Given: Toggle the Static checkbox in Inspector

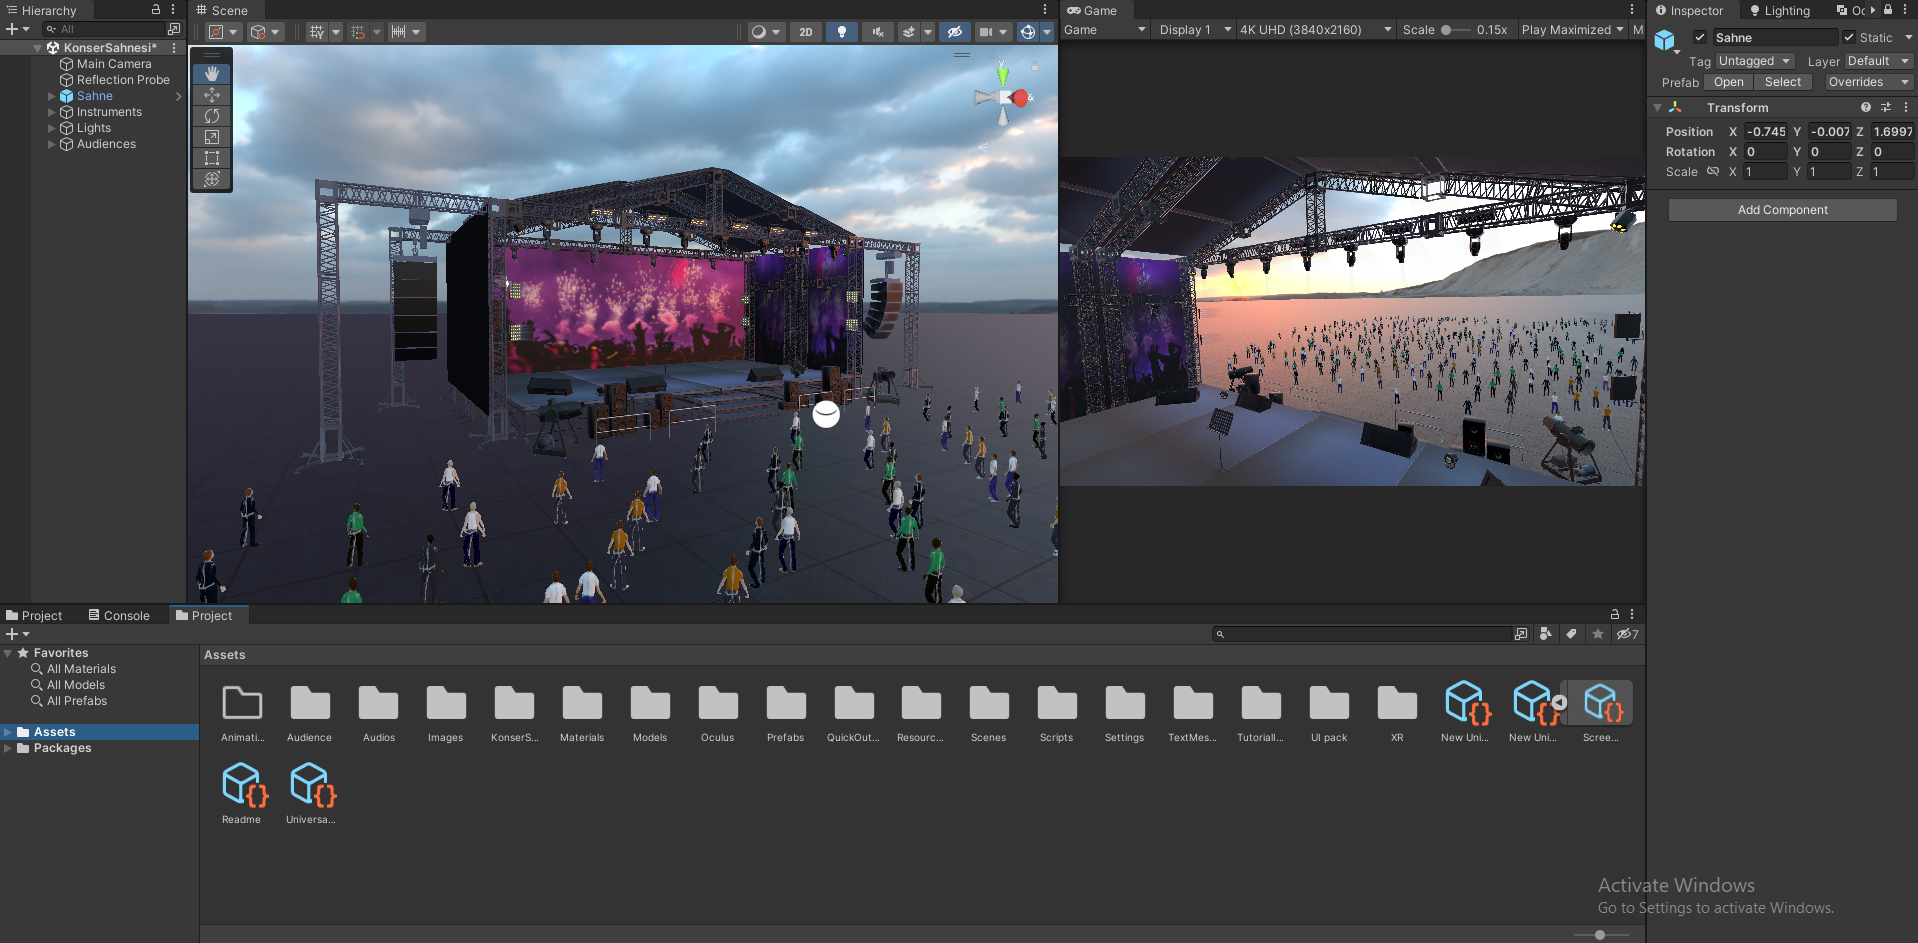Looking at the screenshot, I should 1848,37.
